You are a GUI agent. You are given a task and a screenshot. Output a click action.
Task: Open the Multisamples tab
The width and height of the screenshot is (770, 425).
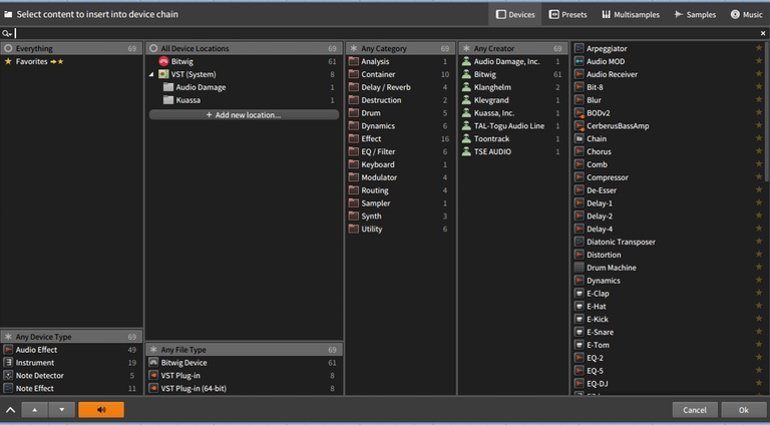[x=629, y=14]
